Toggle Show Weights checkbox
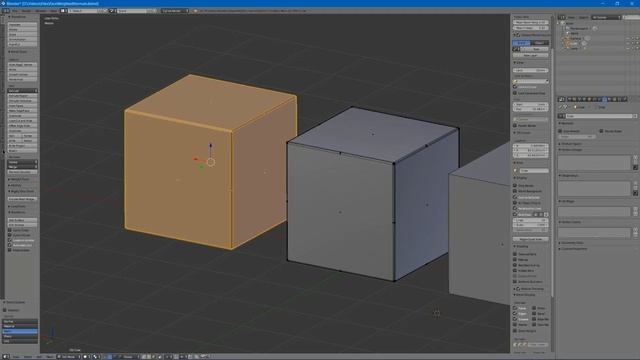 pos(515,331)
